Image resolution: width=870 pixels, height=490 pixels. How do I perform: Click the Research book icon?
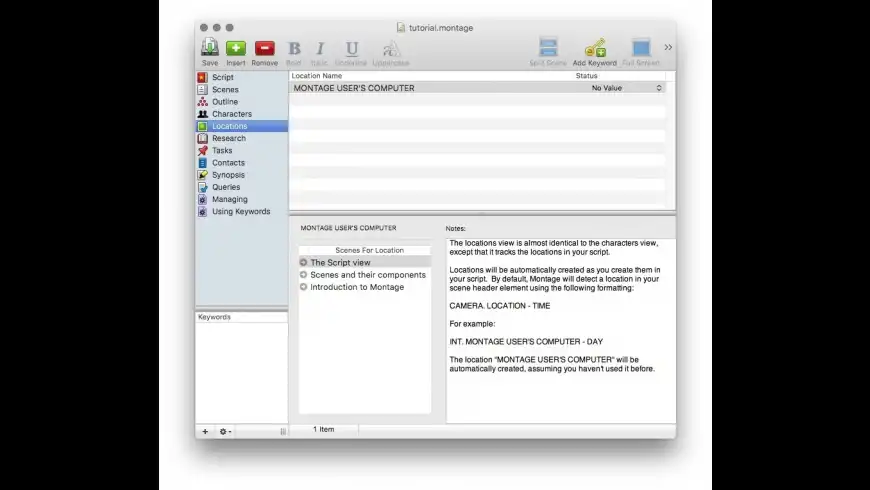coord(203,138)
